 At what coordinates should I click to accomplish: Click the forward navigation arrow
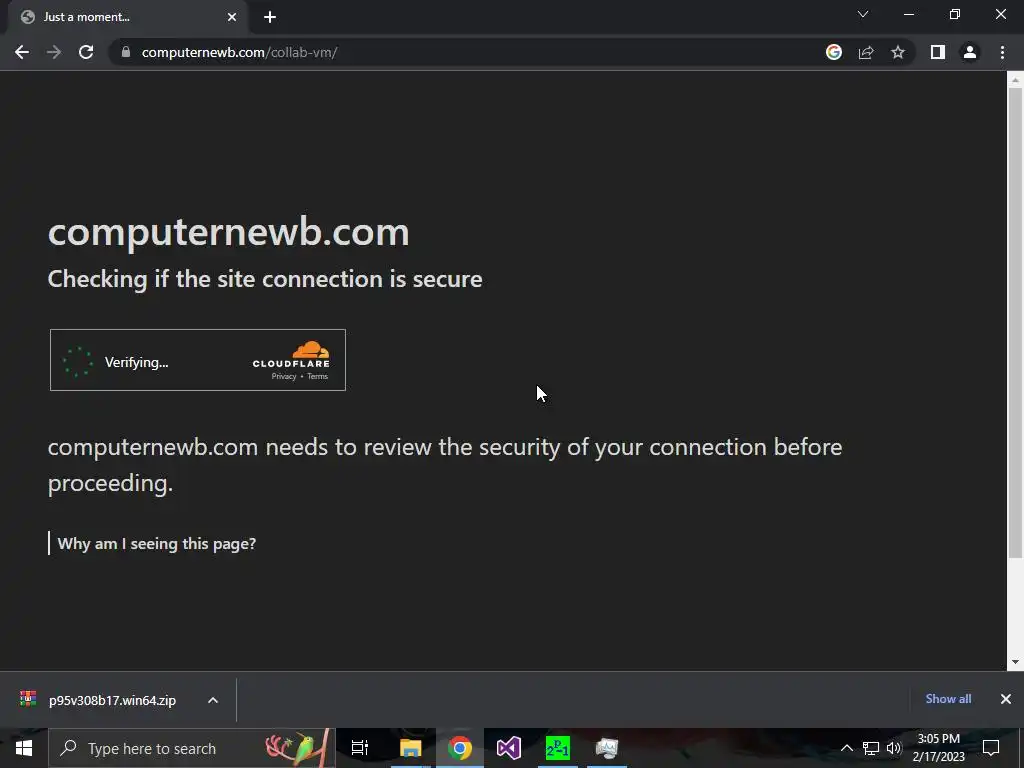(54, 52)
